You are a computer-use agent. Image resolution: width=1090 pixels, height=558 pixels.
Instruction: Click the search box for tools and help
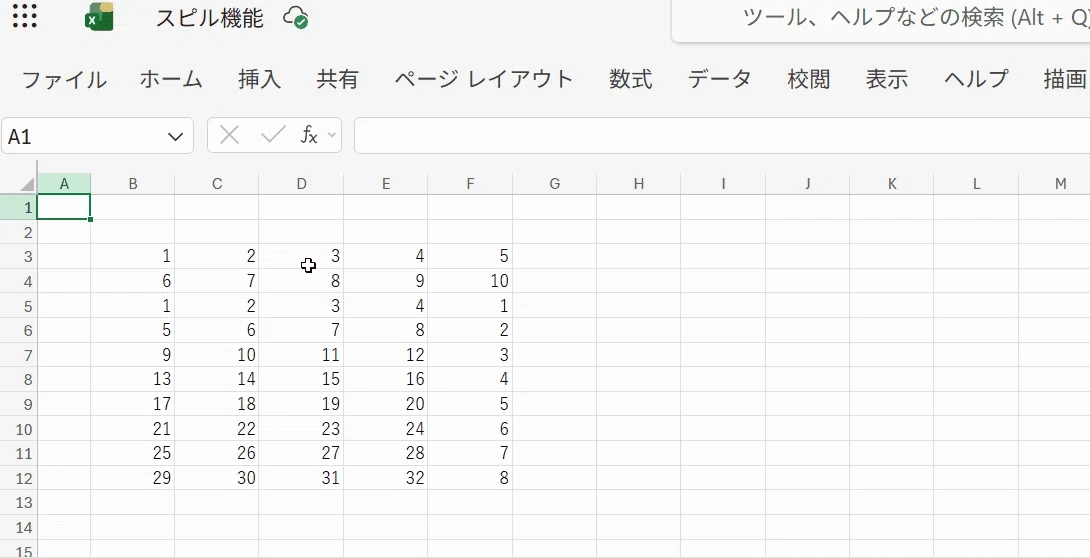point(881,19)
